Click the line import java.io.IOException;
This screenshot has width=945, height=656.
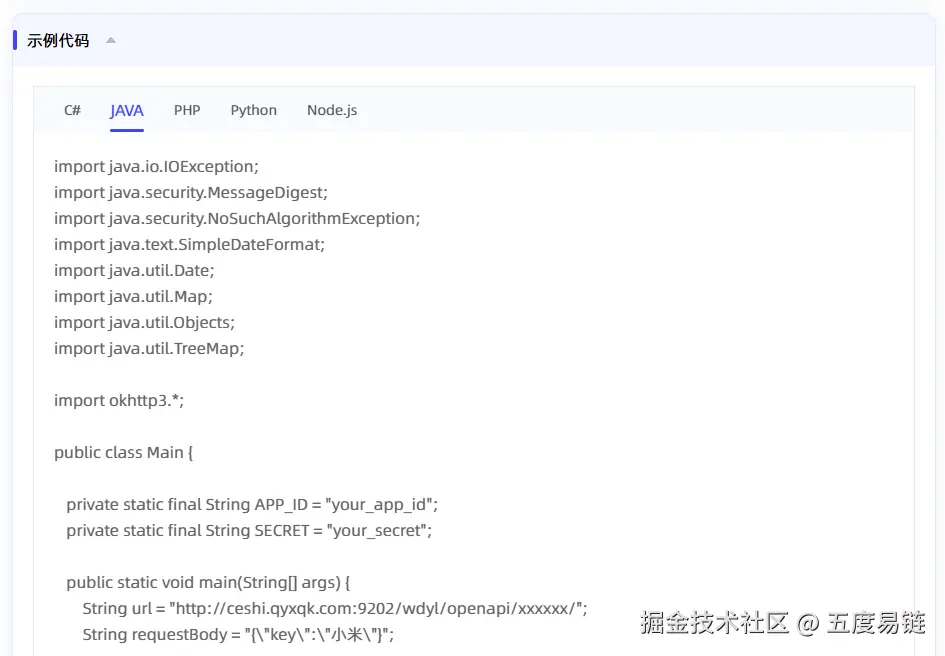tap(156, 166)
